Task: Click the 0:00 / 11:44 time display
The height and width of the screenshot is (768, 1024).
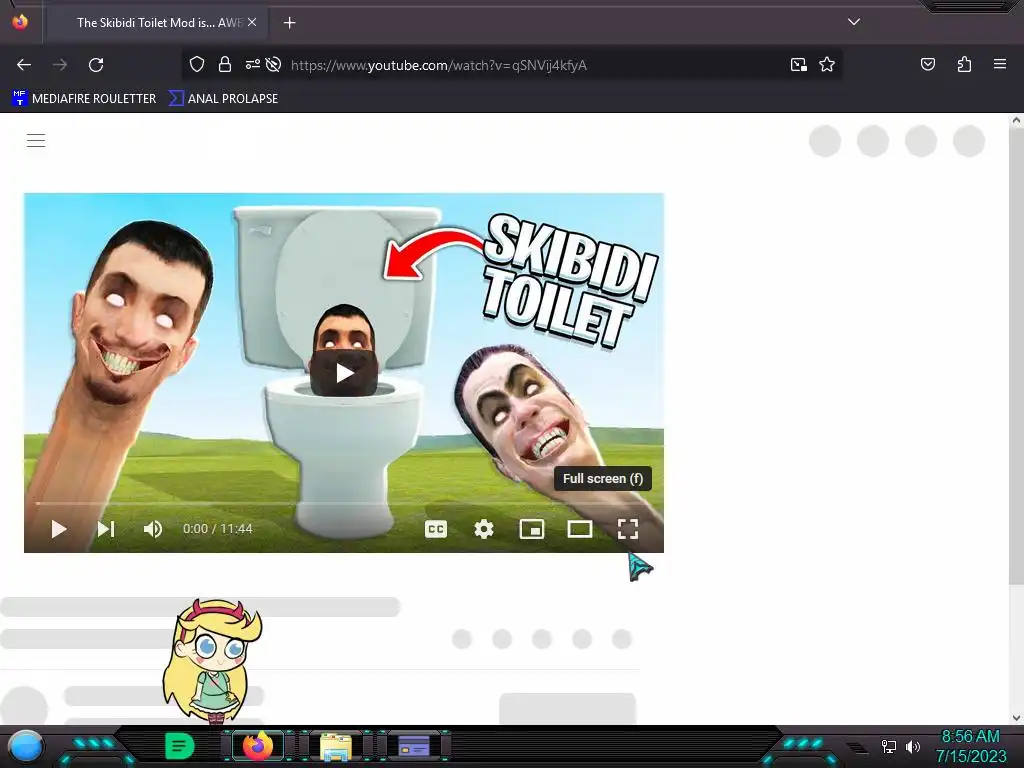Action: click(217, 529)
